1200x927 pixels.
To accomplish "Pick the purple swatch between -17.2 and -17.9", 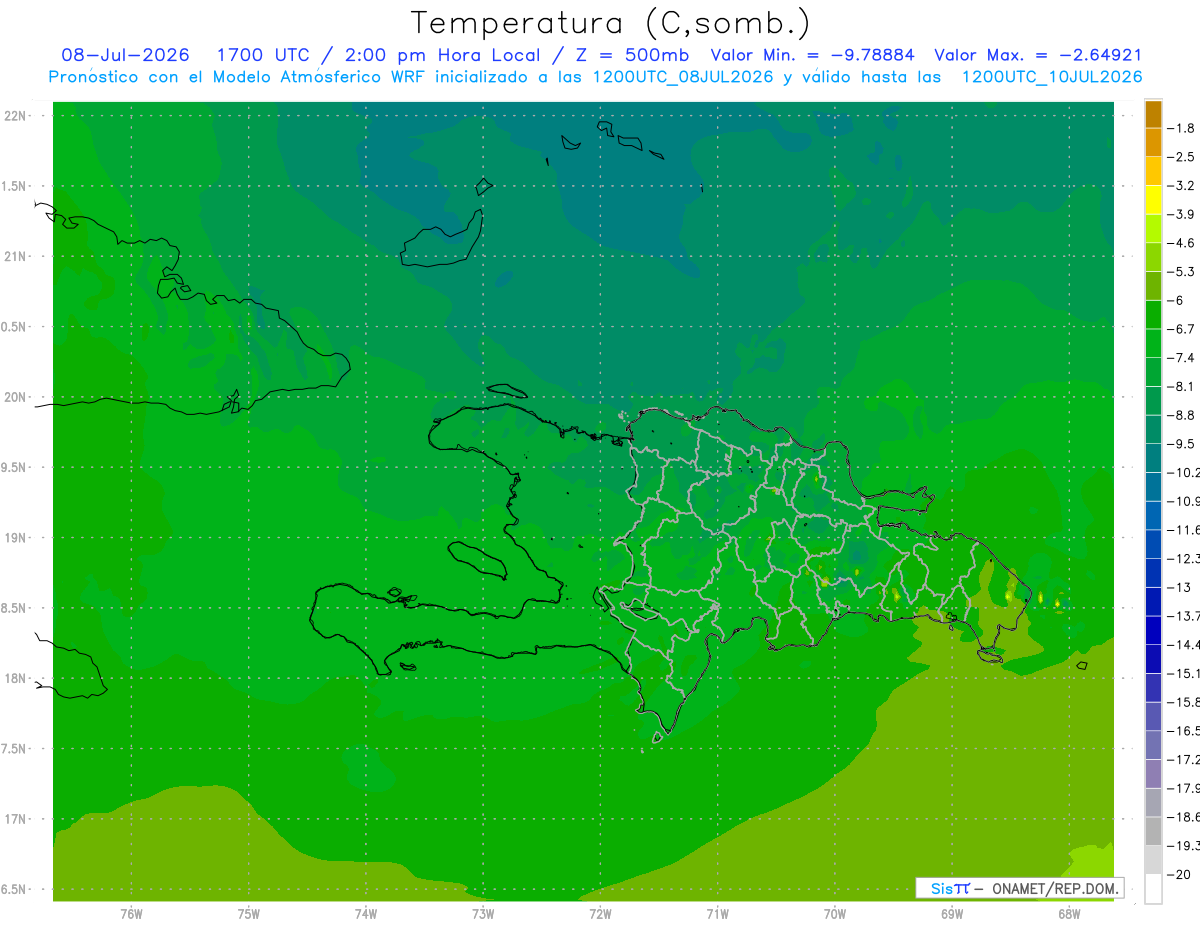I will tap(1153, 774).
